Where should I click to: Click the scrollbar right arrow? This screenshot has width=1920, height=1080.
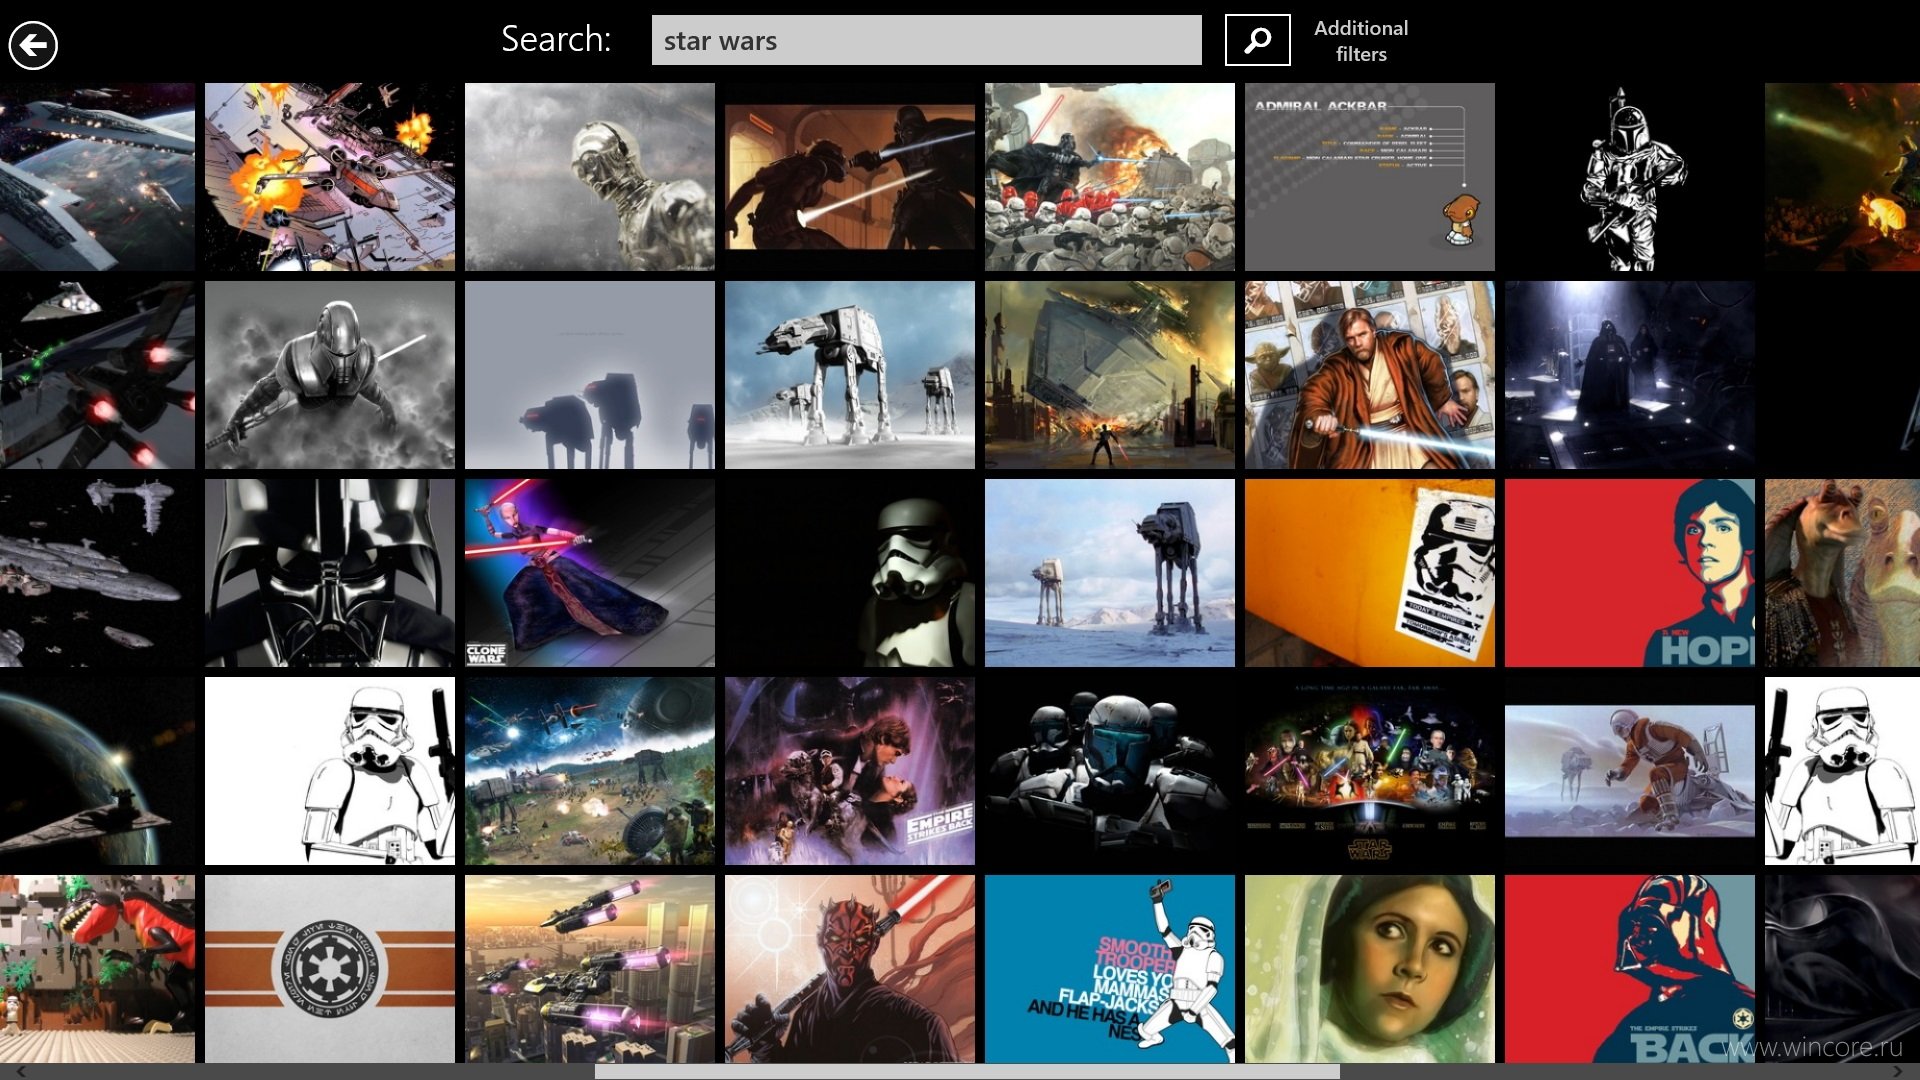pos(1898,1071)
